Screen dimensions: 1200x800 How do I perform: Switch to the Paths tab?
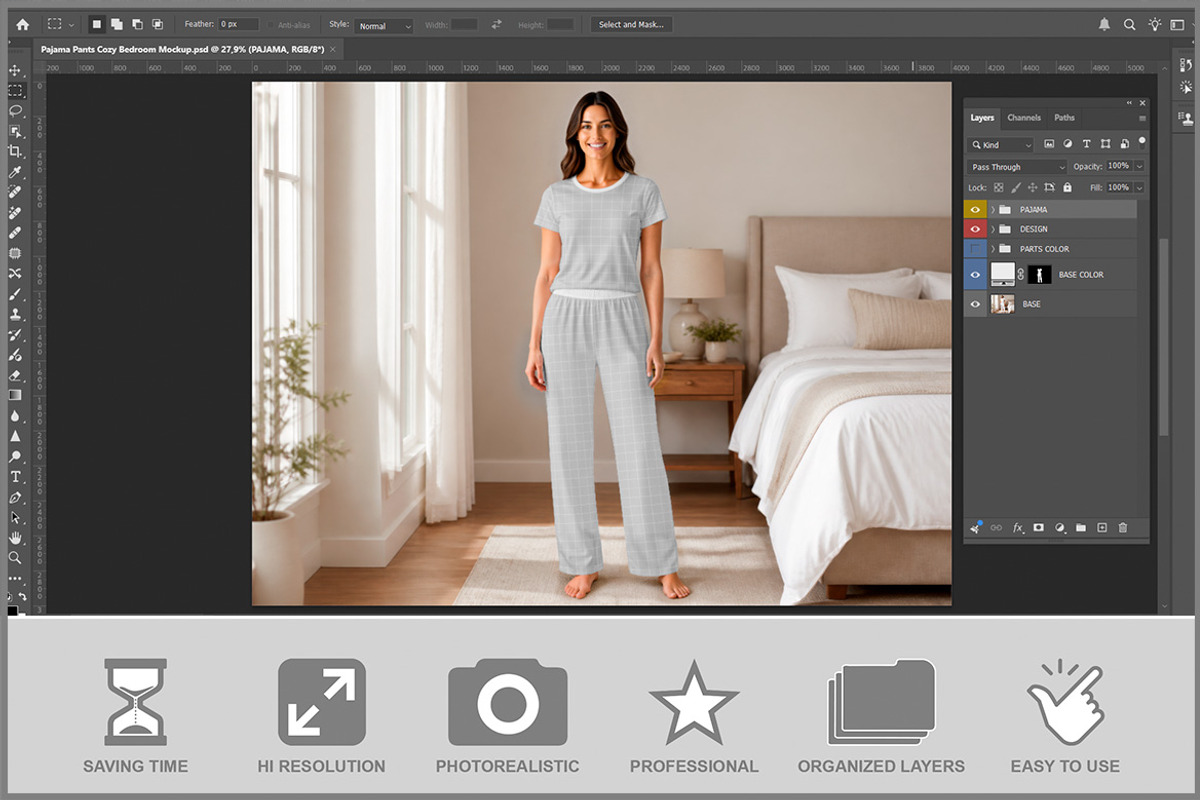1064,118
